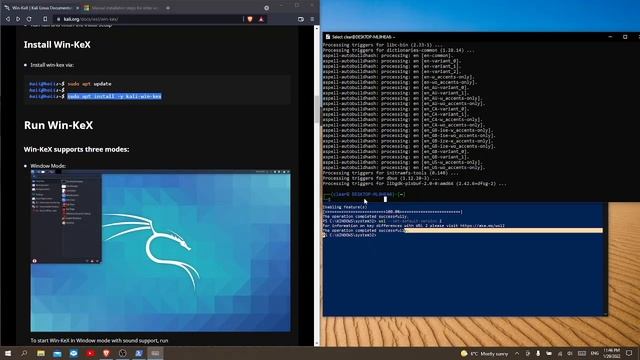Go forward in the browser

point(18,19)
